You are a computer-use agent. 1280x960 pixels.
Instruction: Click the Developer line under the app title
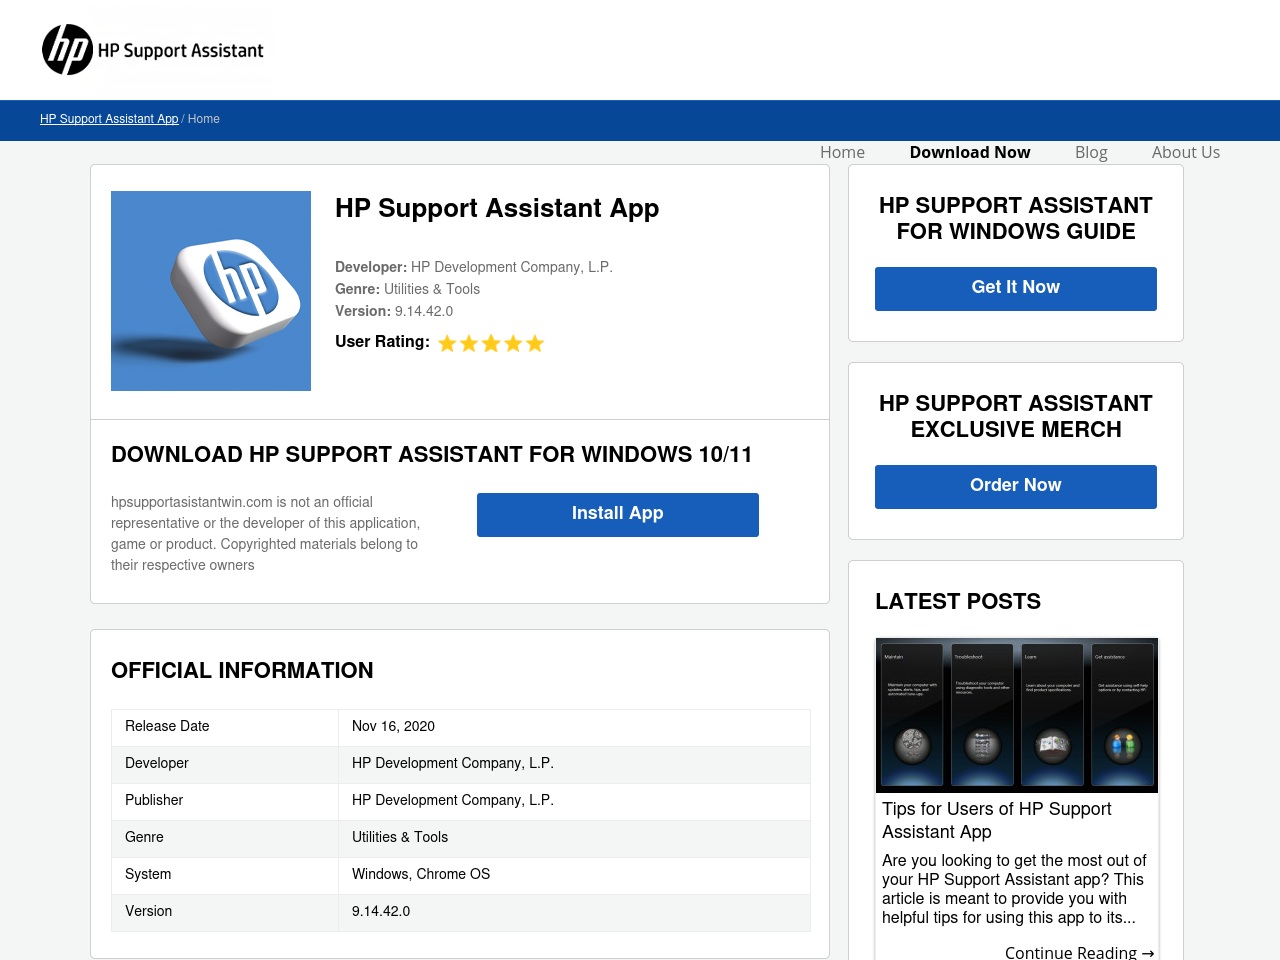(x=474, y=267)
